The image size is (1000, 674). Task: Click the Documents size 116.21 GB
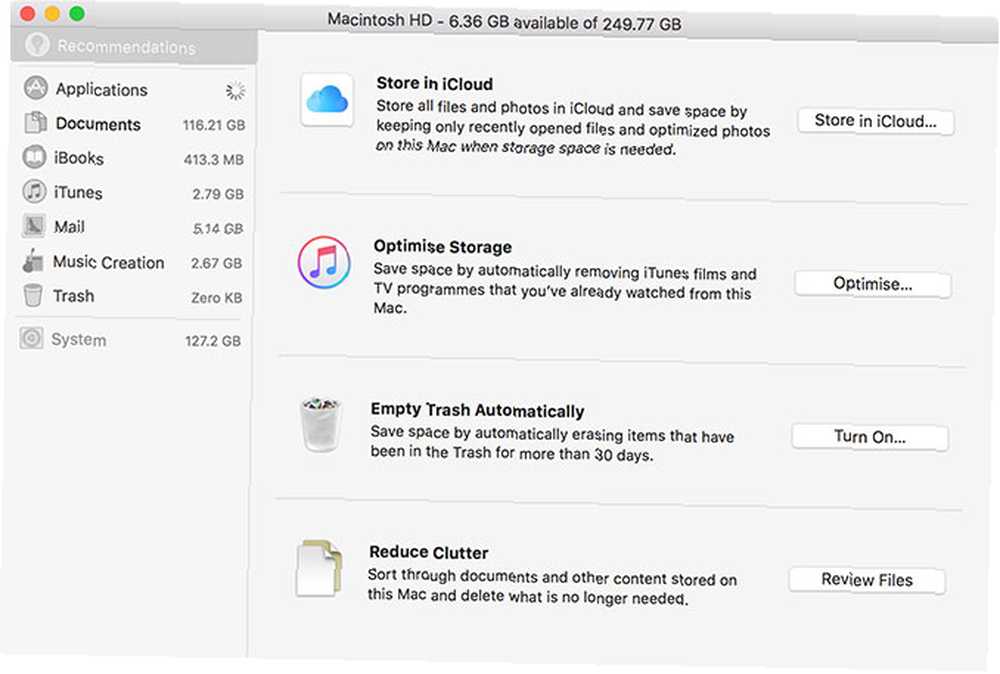214,125
